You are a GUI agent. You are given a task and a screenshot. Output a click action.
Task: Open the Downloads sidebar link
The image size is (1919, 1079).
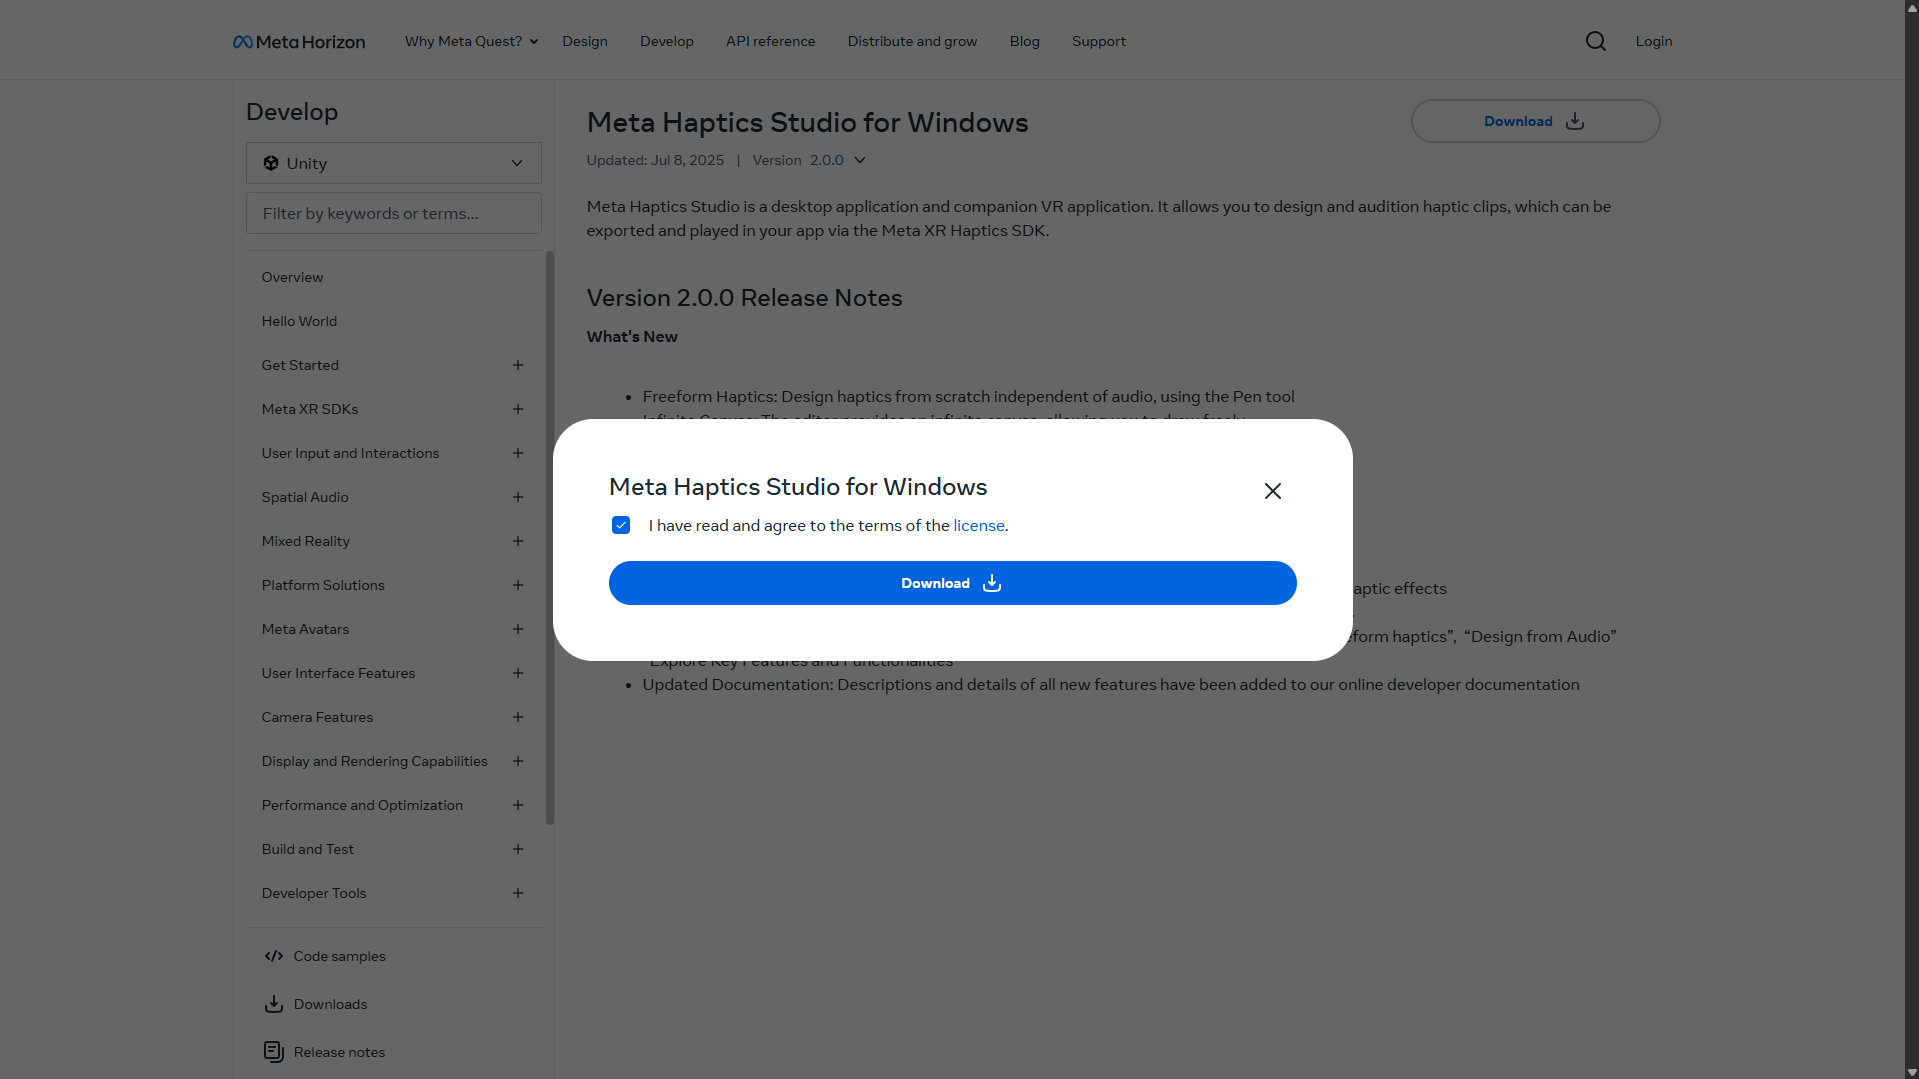point(330,1004)
